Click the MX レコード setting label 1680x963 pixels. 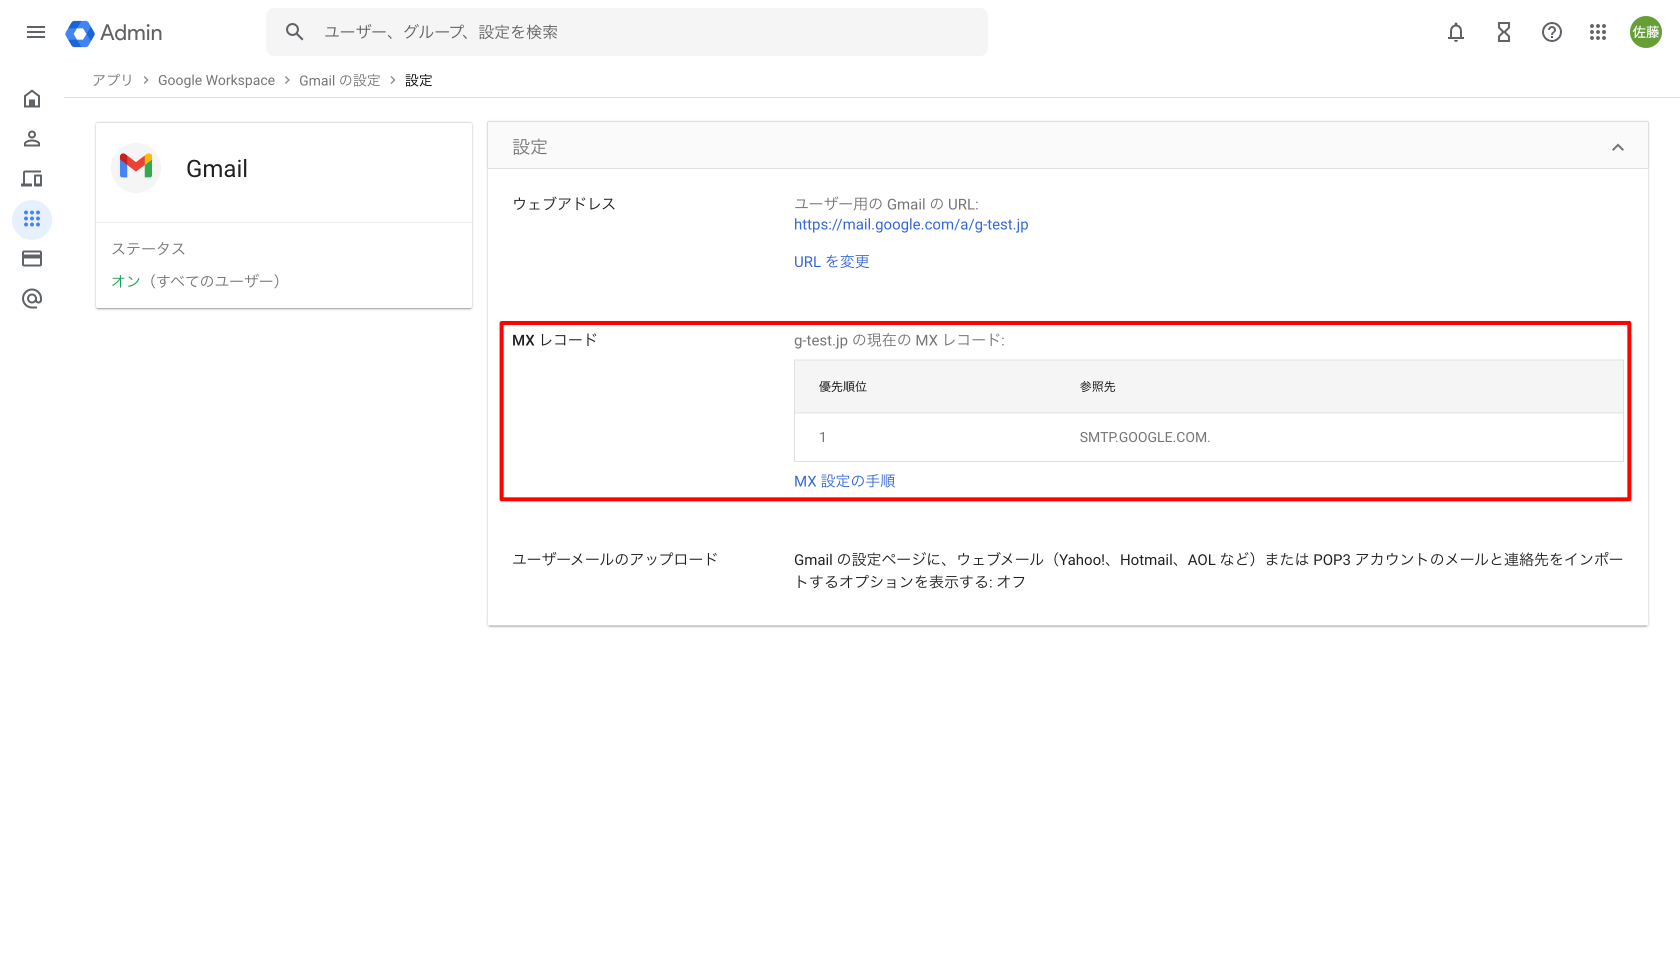555,339
